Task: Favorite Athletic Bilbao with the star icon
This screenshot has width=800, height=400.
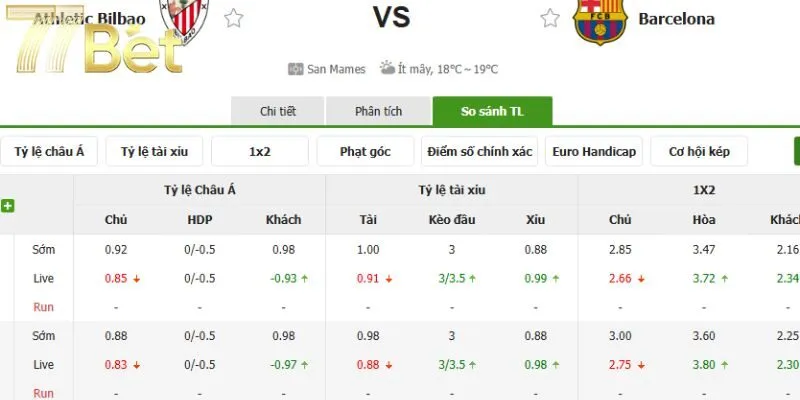Action: (x=234, y=18)
